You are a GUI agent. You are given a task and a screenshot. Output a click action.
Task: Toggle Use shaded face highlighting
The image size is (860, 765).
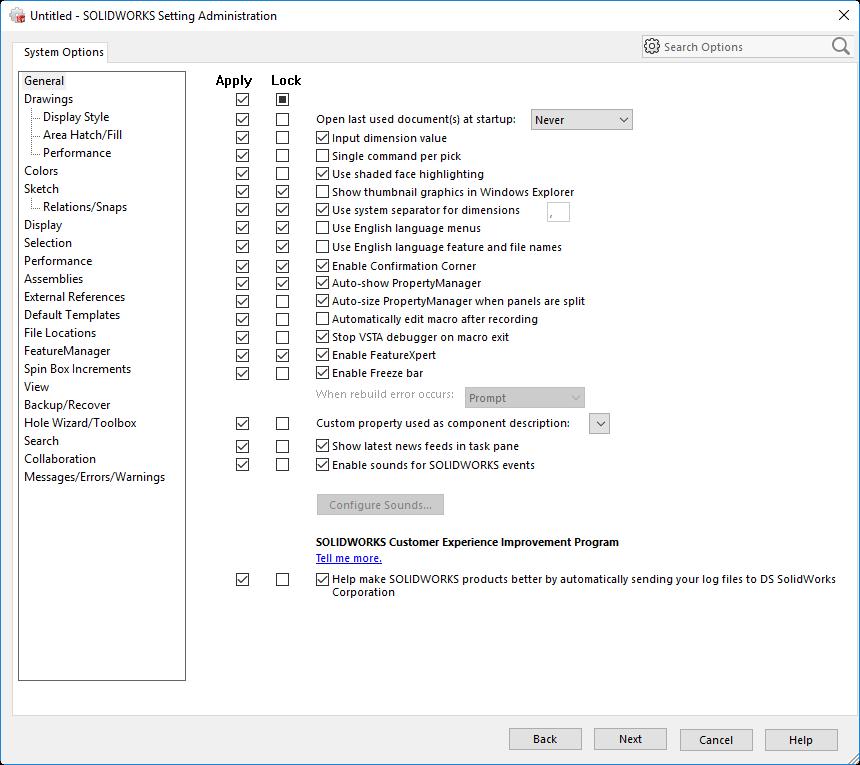pyautogui.click(x=322, y=174)
